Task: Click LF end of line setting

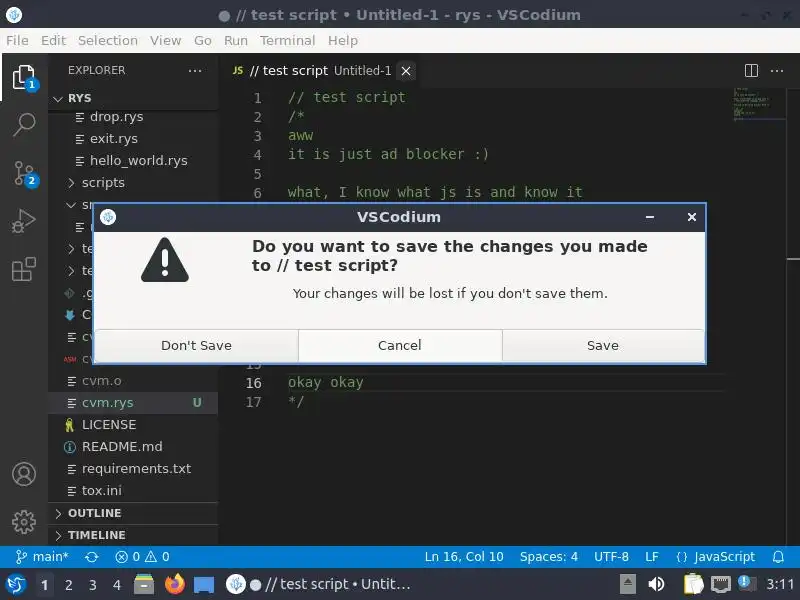Action: coord(652,557)
